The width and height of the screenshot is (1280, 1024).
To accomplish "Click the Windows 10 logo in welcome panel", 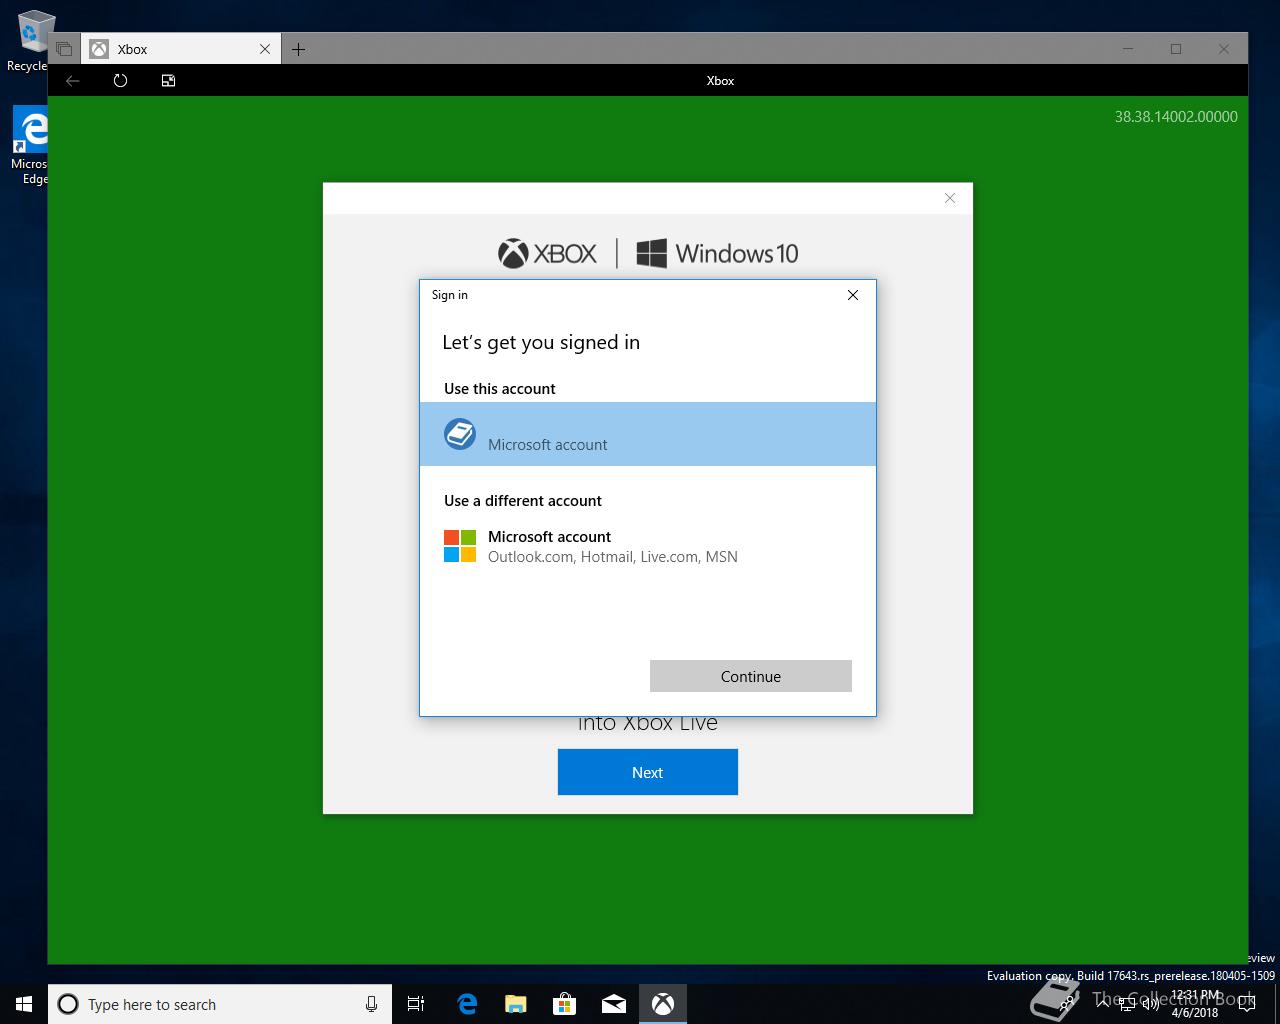I will pyautogui.click(x=717, y=254).
